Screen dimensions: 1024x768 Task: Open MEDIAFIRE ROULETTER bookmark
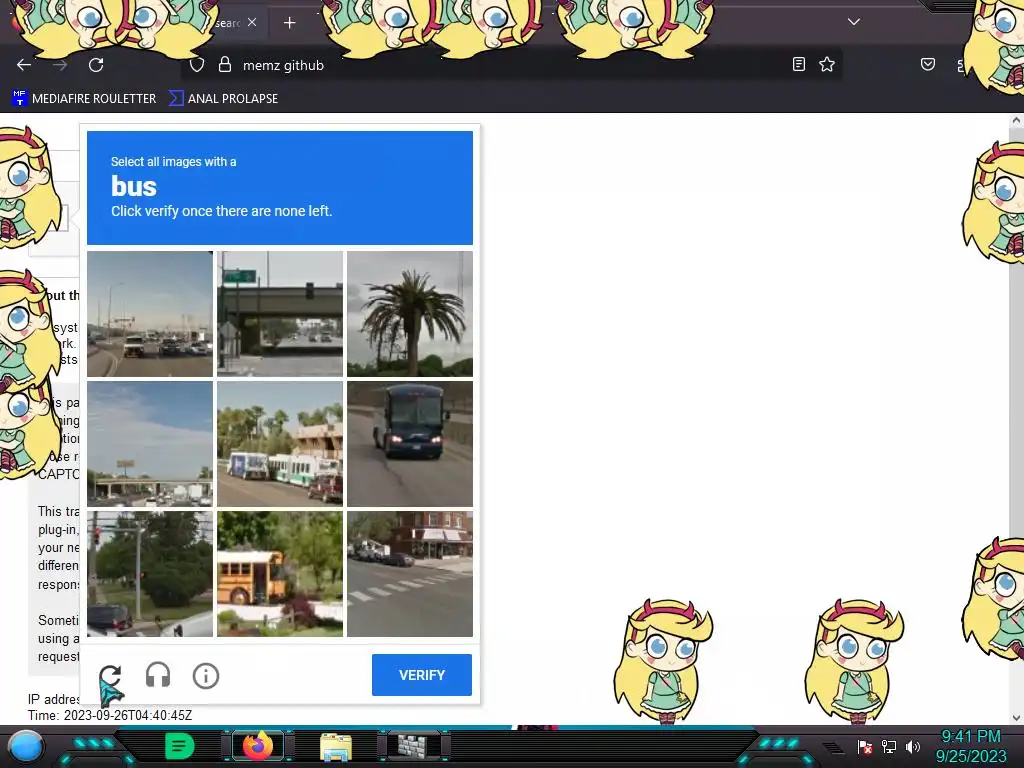coord(85,99)
